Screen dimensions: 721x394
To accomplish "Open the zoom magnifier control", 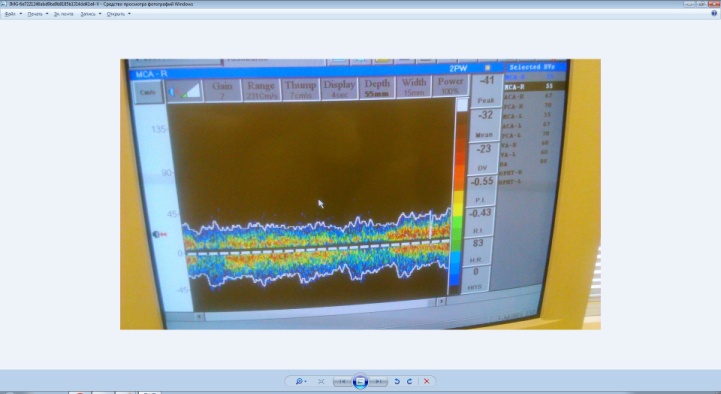I will click(301, 381).
